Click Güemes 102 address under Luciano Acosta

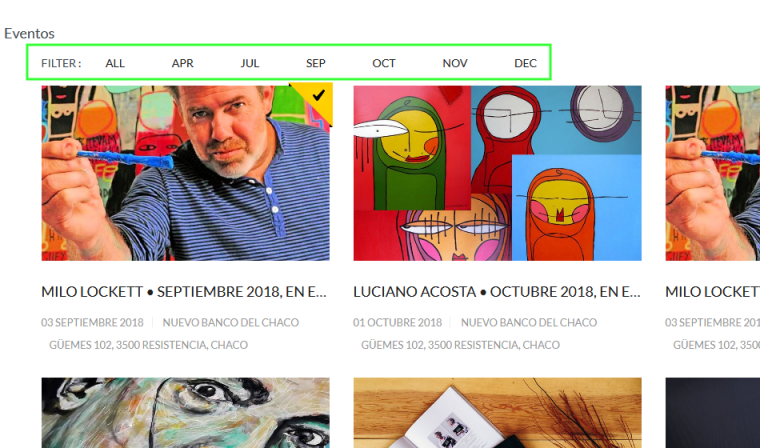[x=460, y=345]
